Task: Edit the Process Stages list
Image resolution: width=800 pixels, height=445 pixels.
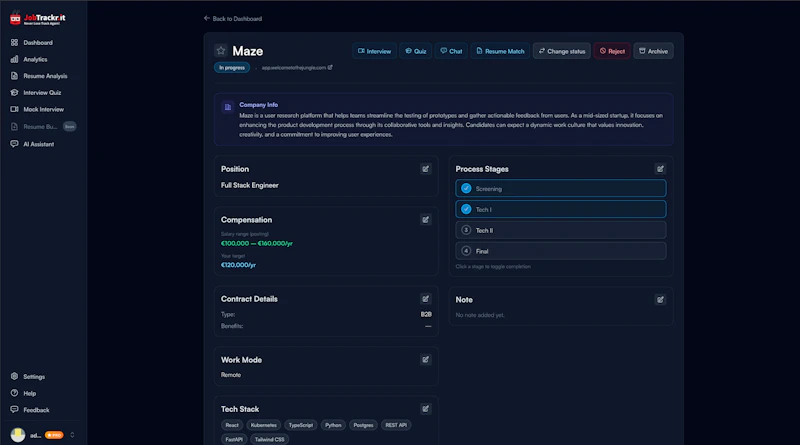Action: tap(660, 169)
